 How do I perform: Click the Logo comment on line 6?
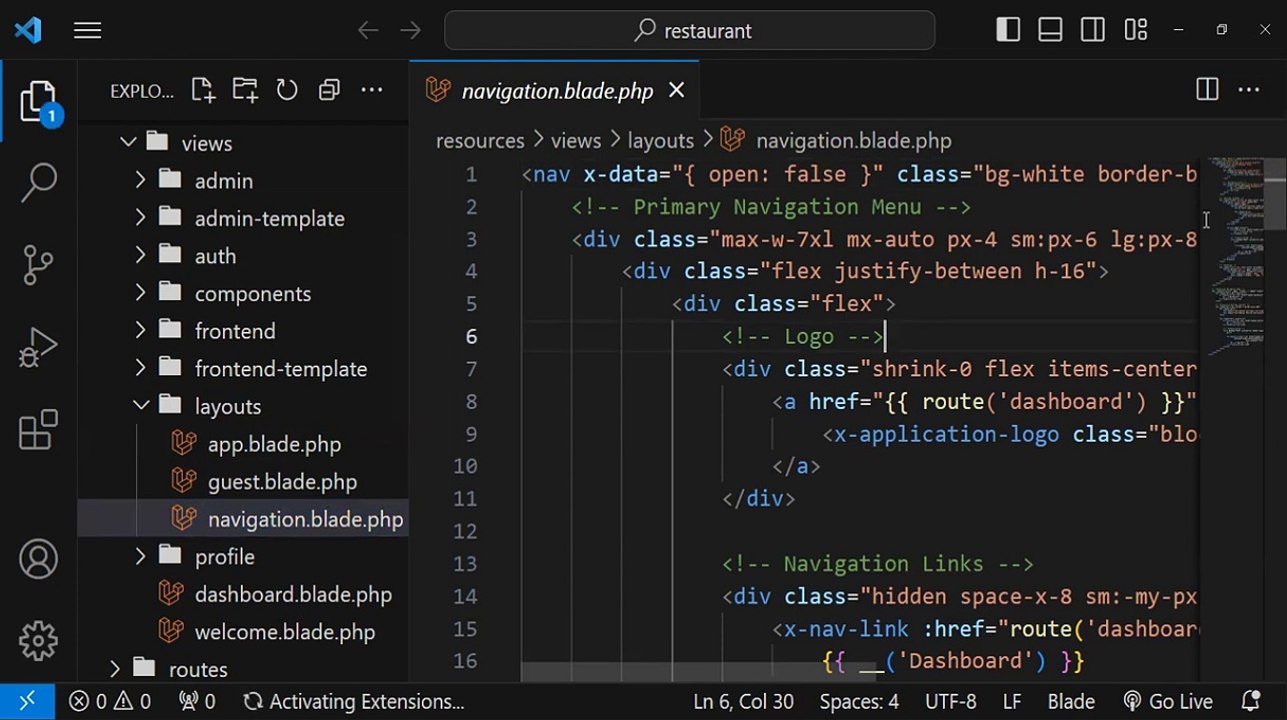(x=803, y=337)
